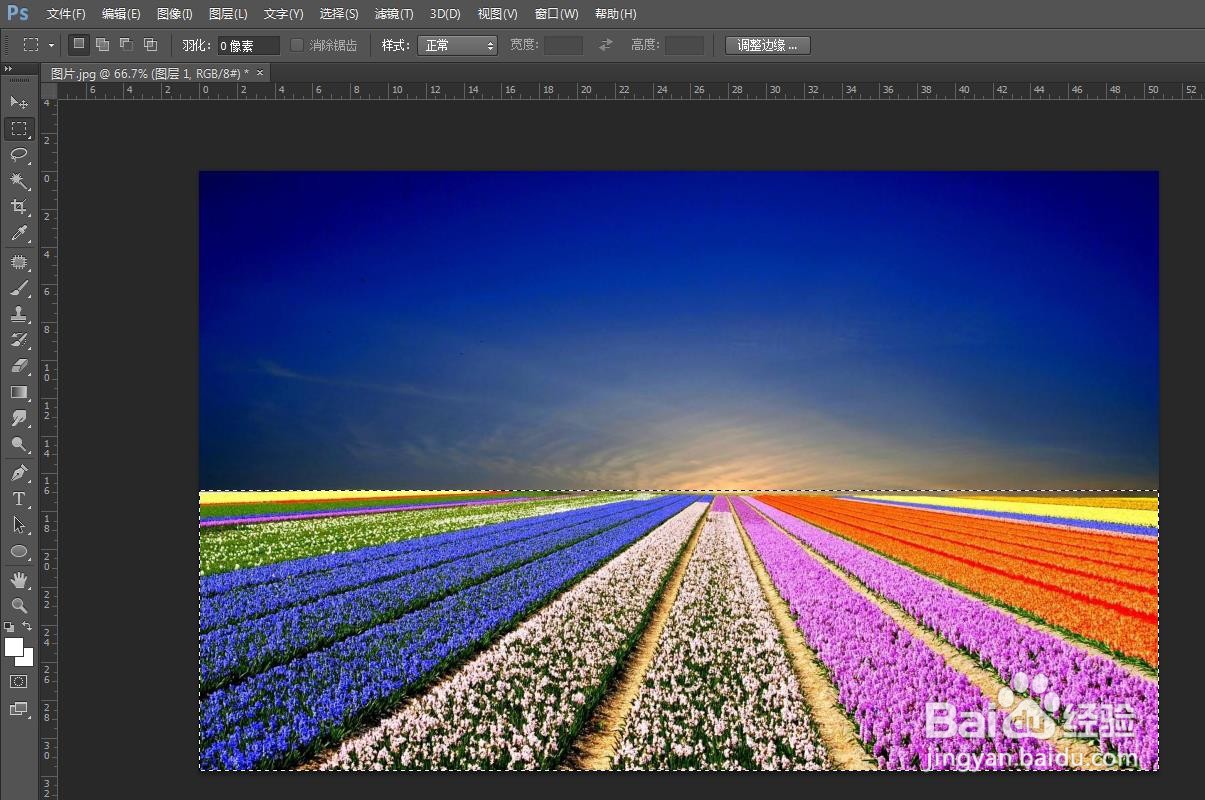Select the Eraser tool
This screenshot has height=800, width=1205.
coord(19,366)
